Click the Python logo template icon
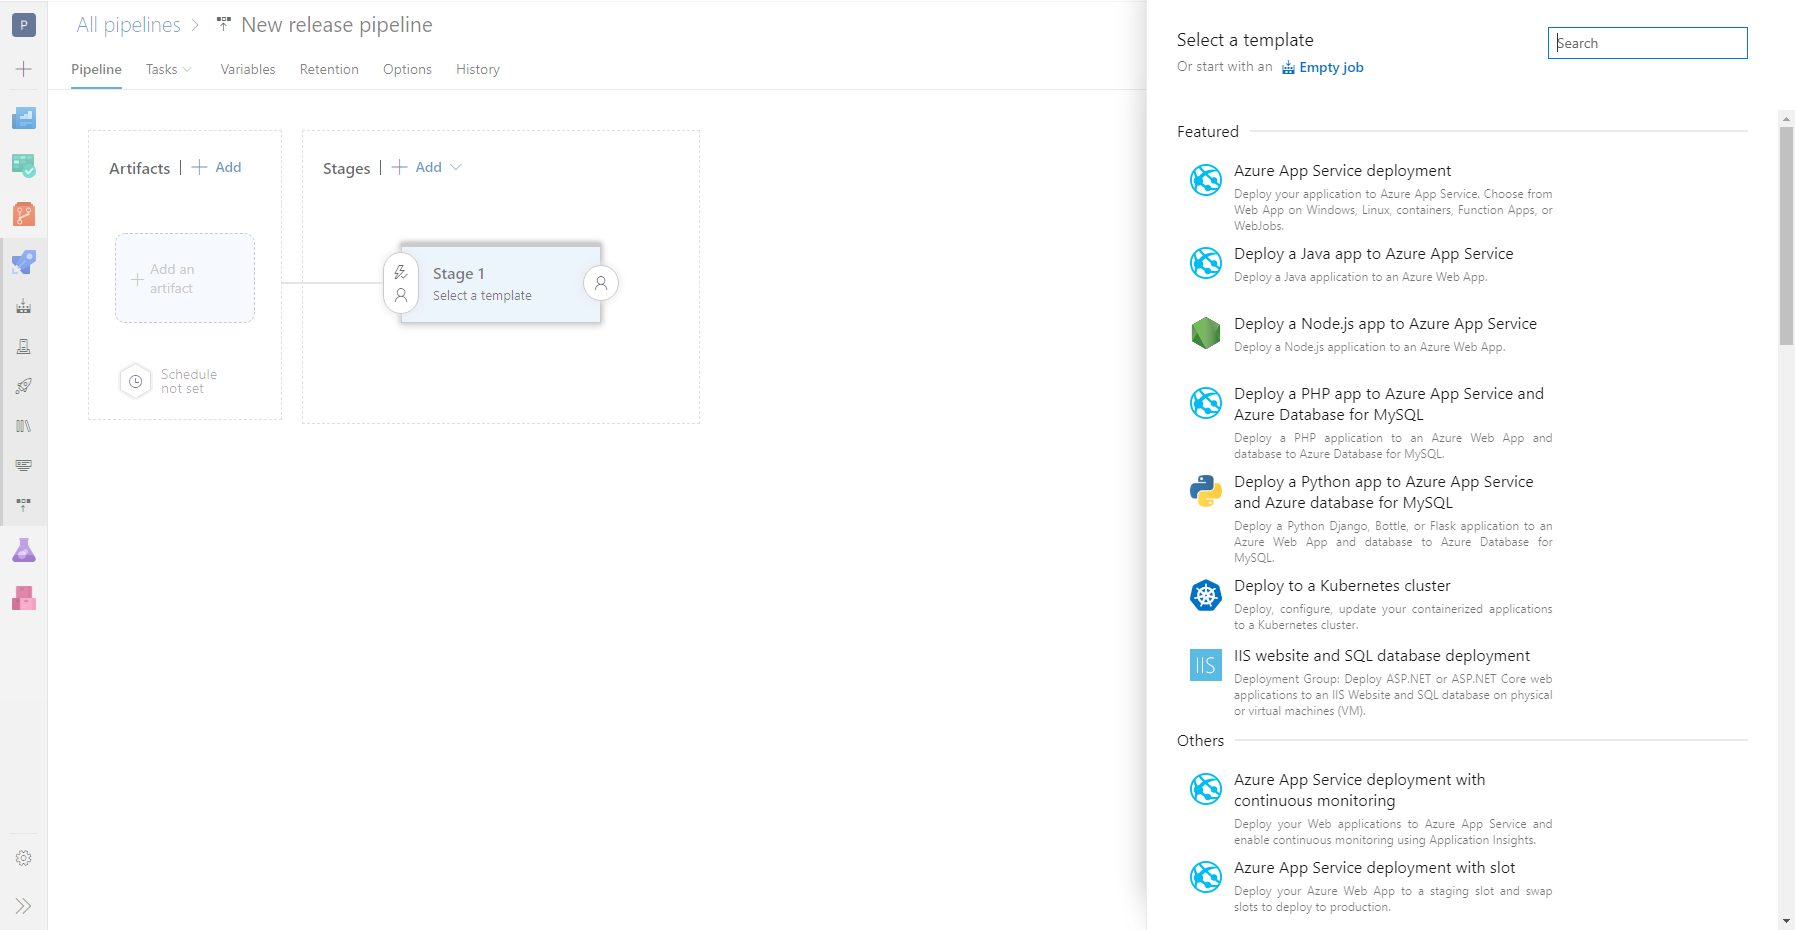Screen dimensions: 1795x930 (x=1206, y=491)
